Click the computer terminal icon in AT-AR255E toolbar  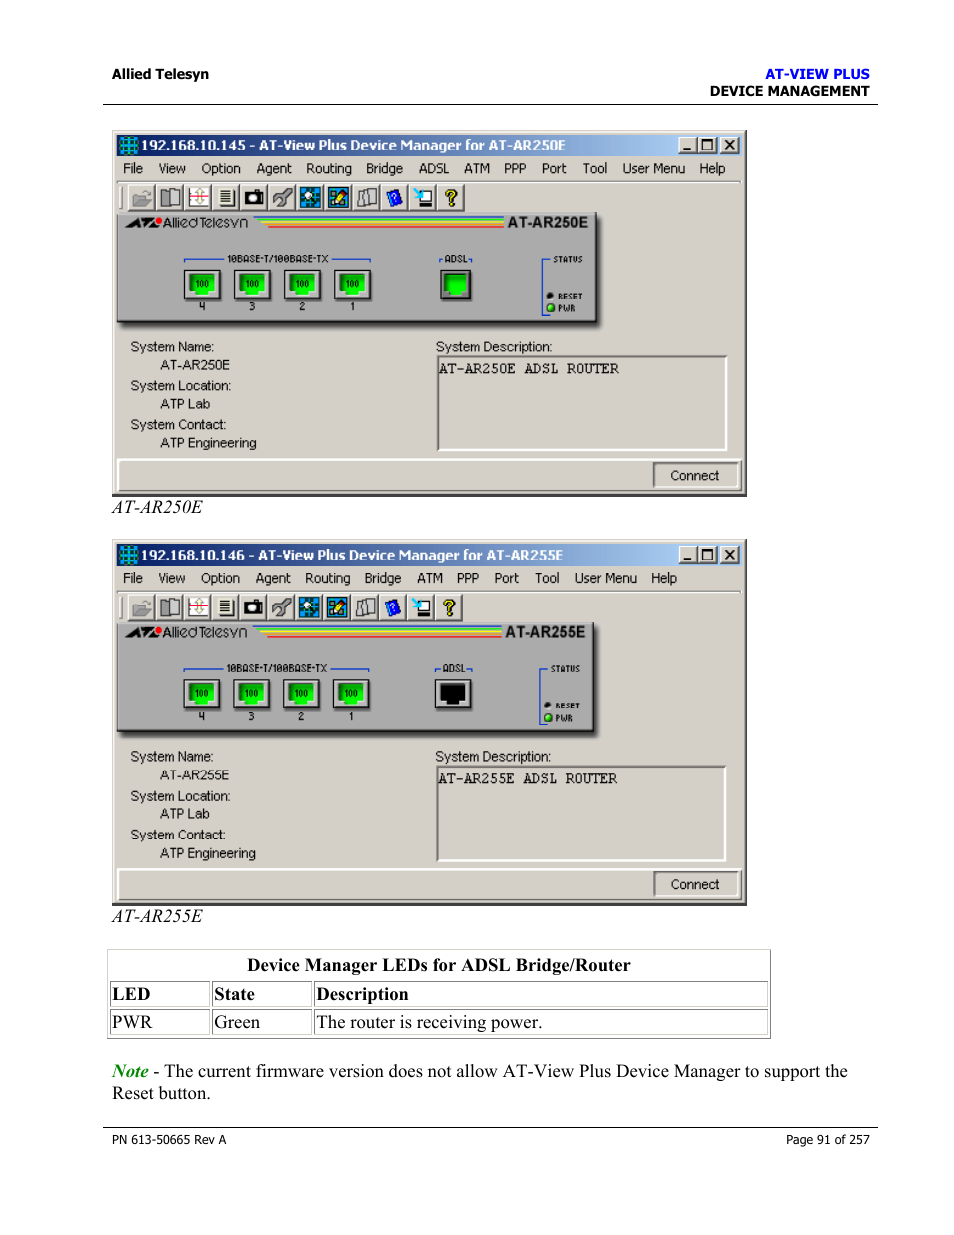tap(421, 607)
